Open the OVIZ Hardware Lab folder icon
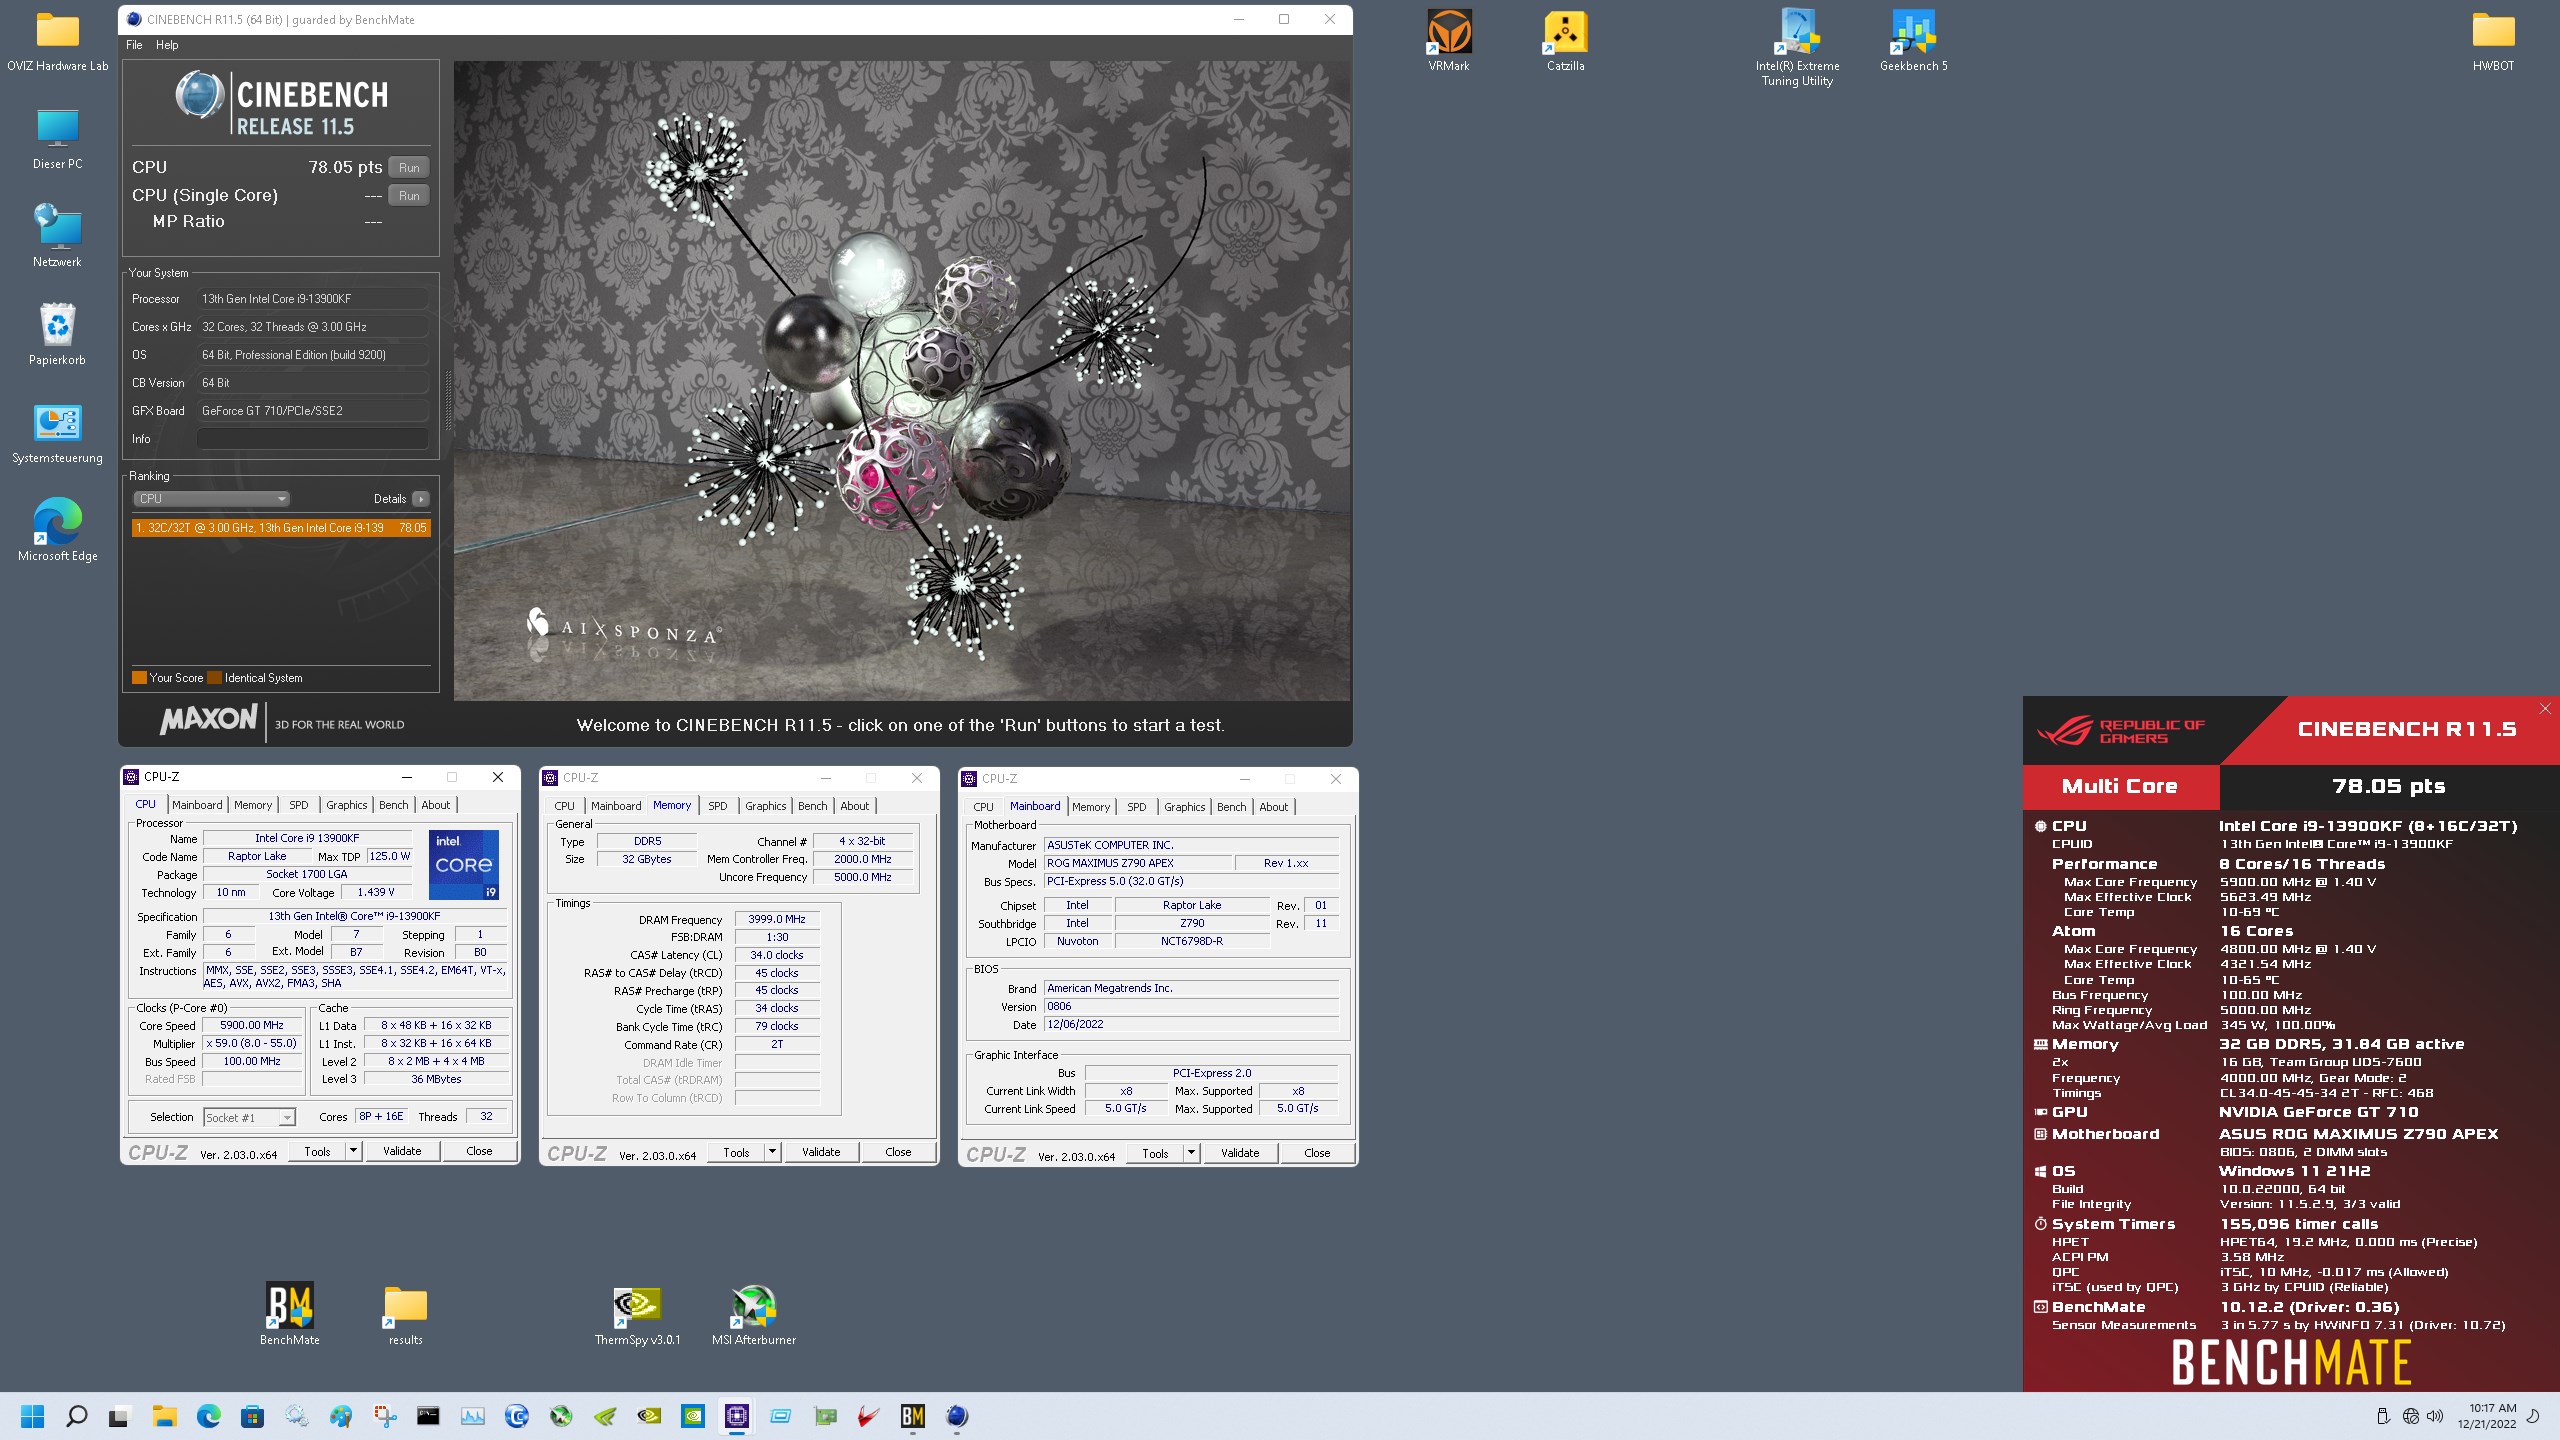This screenshot has width=2560, height=1440. (x=57, y=42)
